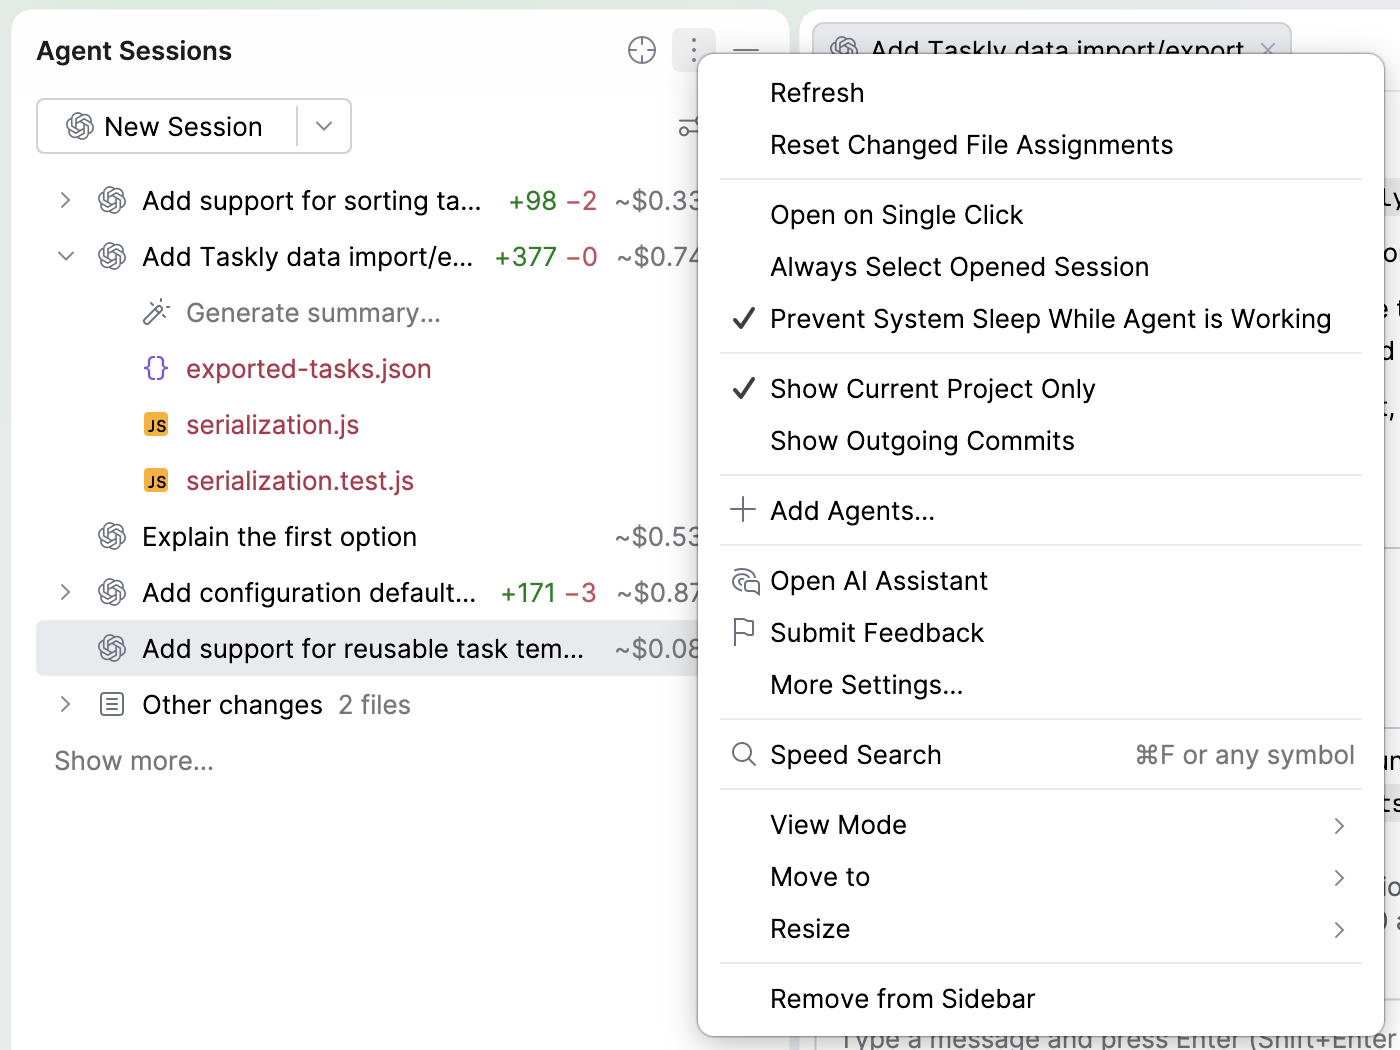Choose Remove from Sidebar
This screenshot has width=1400, height=1050.
[x=1041, y=999]
